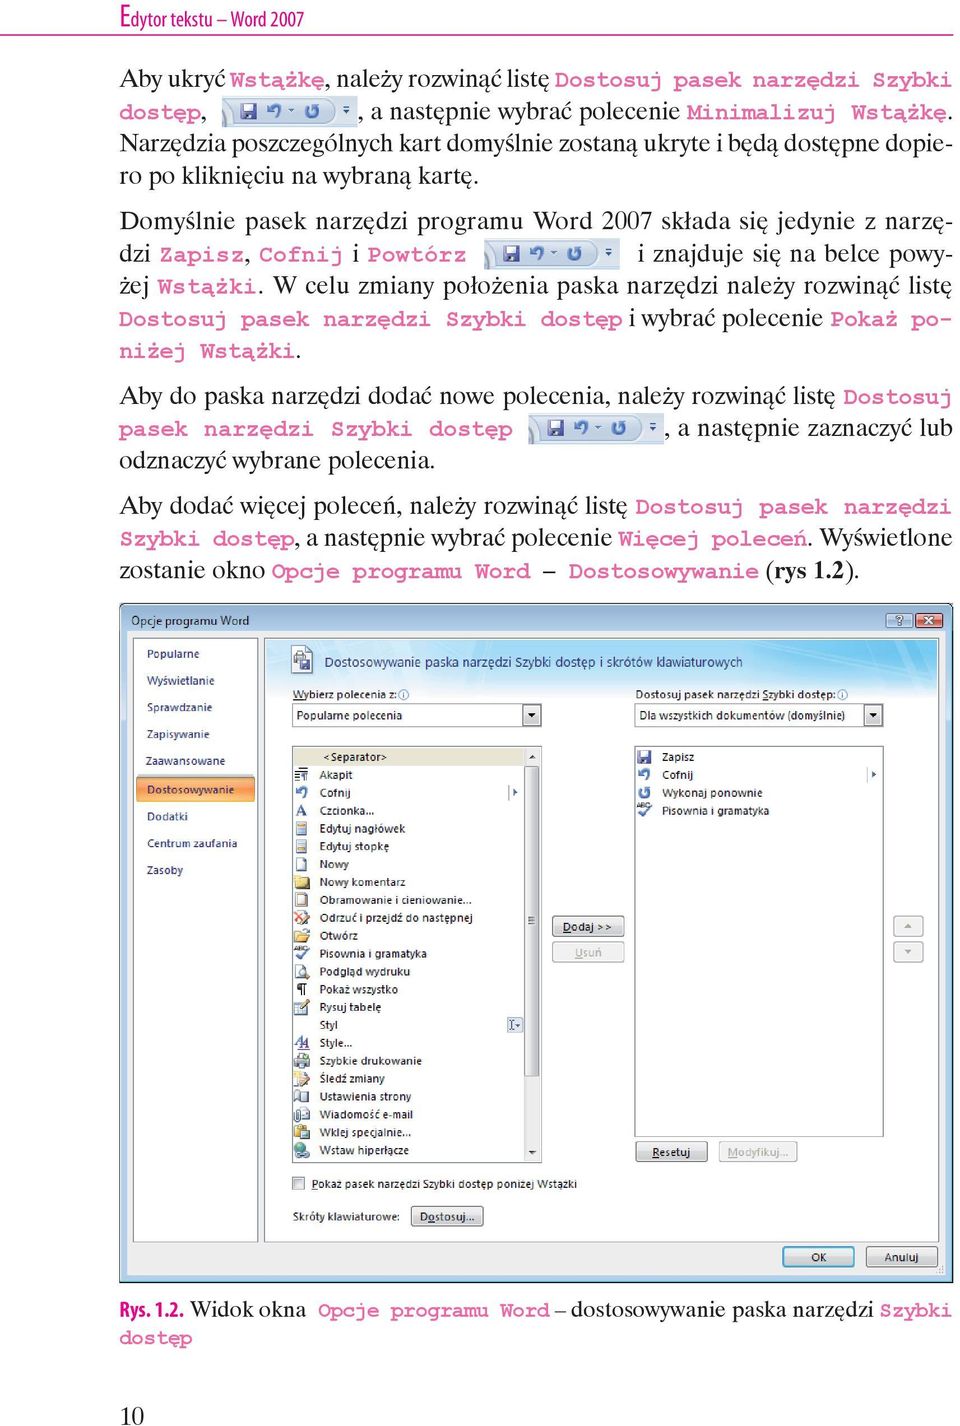Click the Zapisz floppy disk icon in the right list
Viewport: 960px width, 1426px height.
tap(644, 757)
